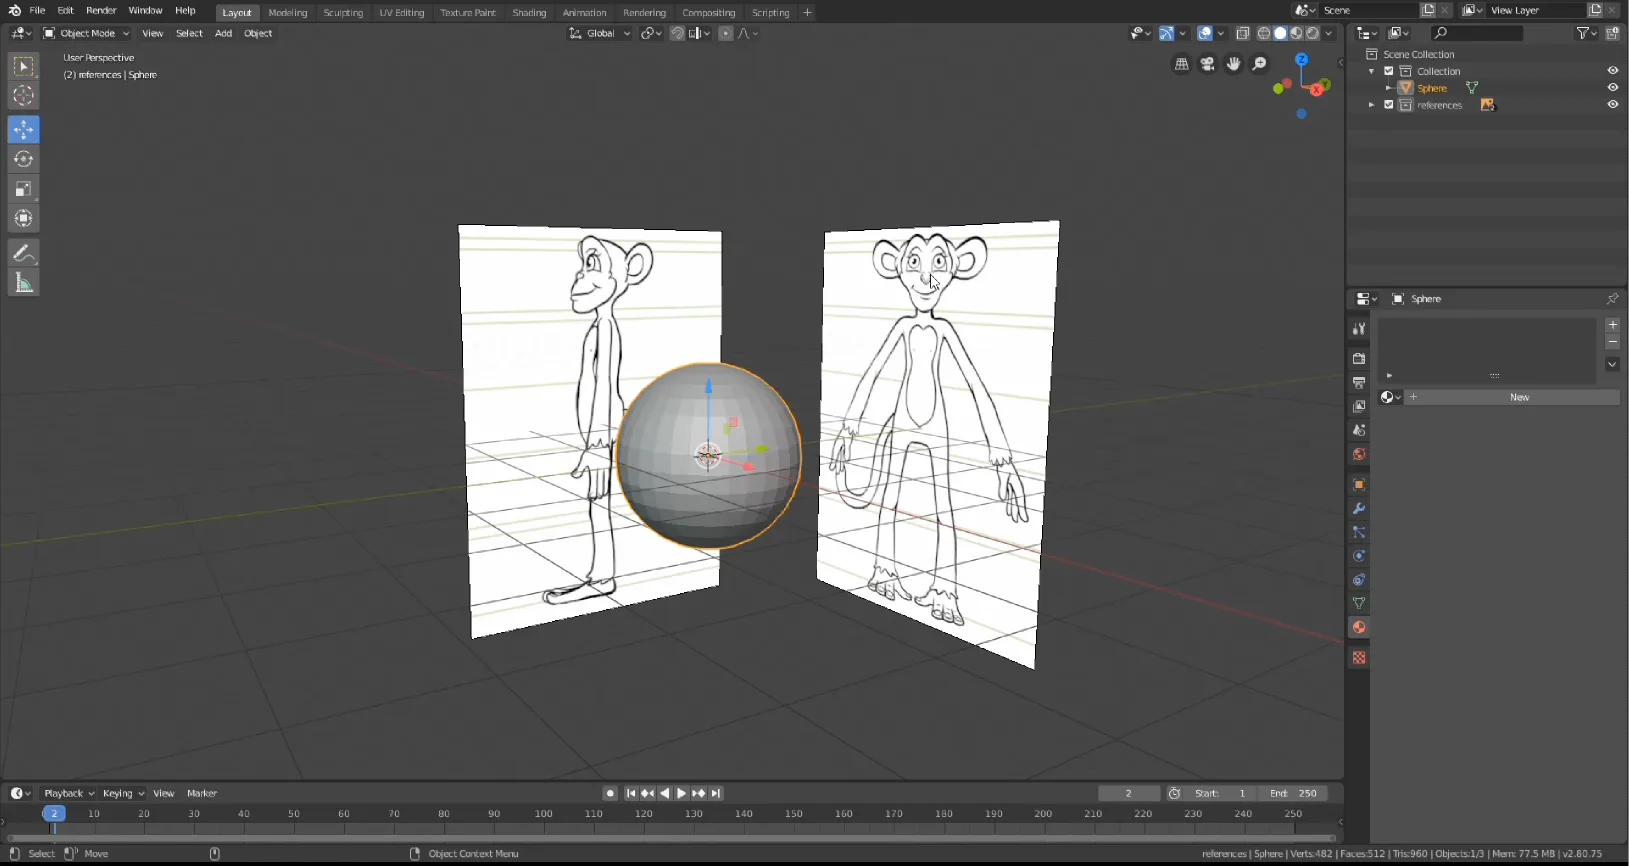Image resolution: width=1629 pixels, height=866 pixels.
Task: Toggle proportional editing button
Action: pos(726,33)
